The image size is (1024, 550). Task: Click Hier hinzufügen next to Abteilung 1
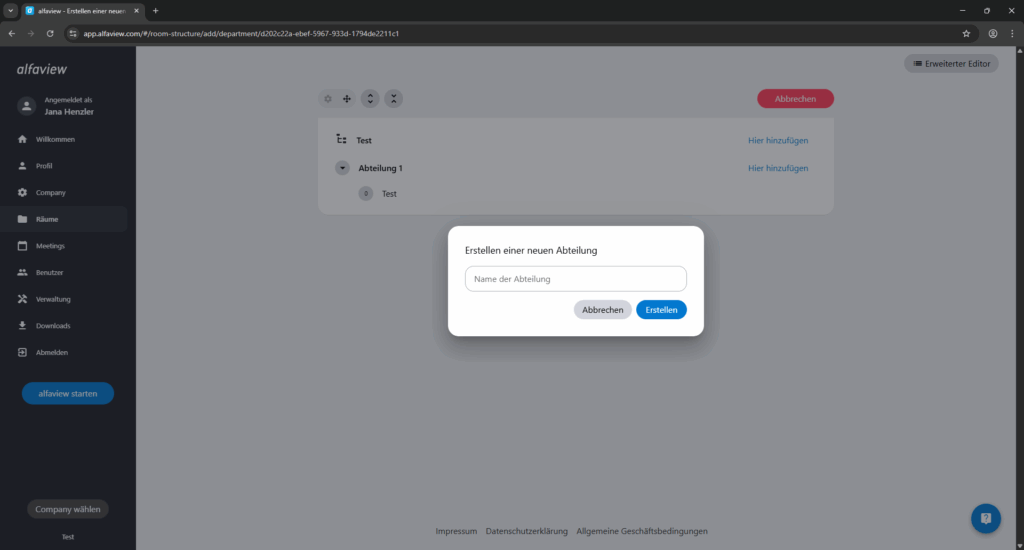click(777, 168)
